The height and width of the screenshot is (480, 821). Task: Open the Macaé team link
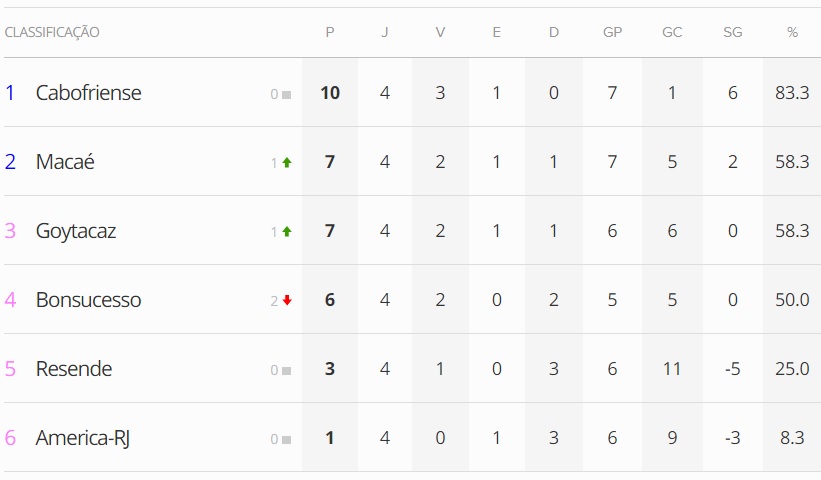click(65, 162)
